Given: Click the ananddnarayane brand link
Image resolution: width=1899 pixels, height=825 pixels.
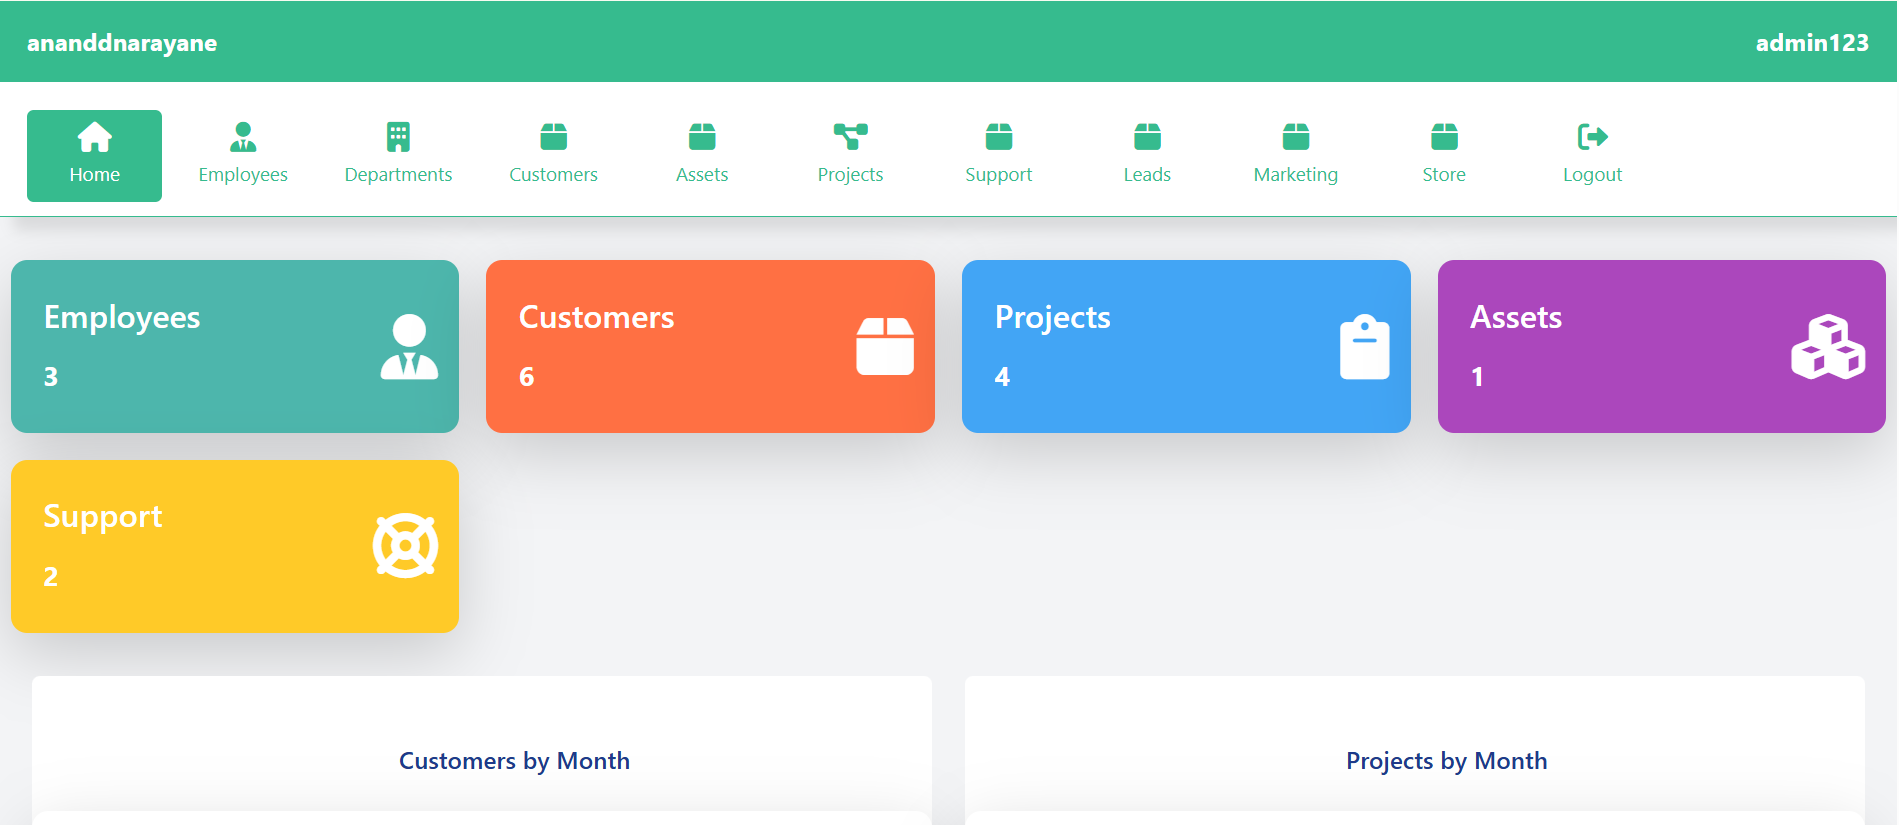Looking at the screenshot, I should (x=122, y=43).
